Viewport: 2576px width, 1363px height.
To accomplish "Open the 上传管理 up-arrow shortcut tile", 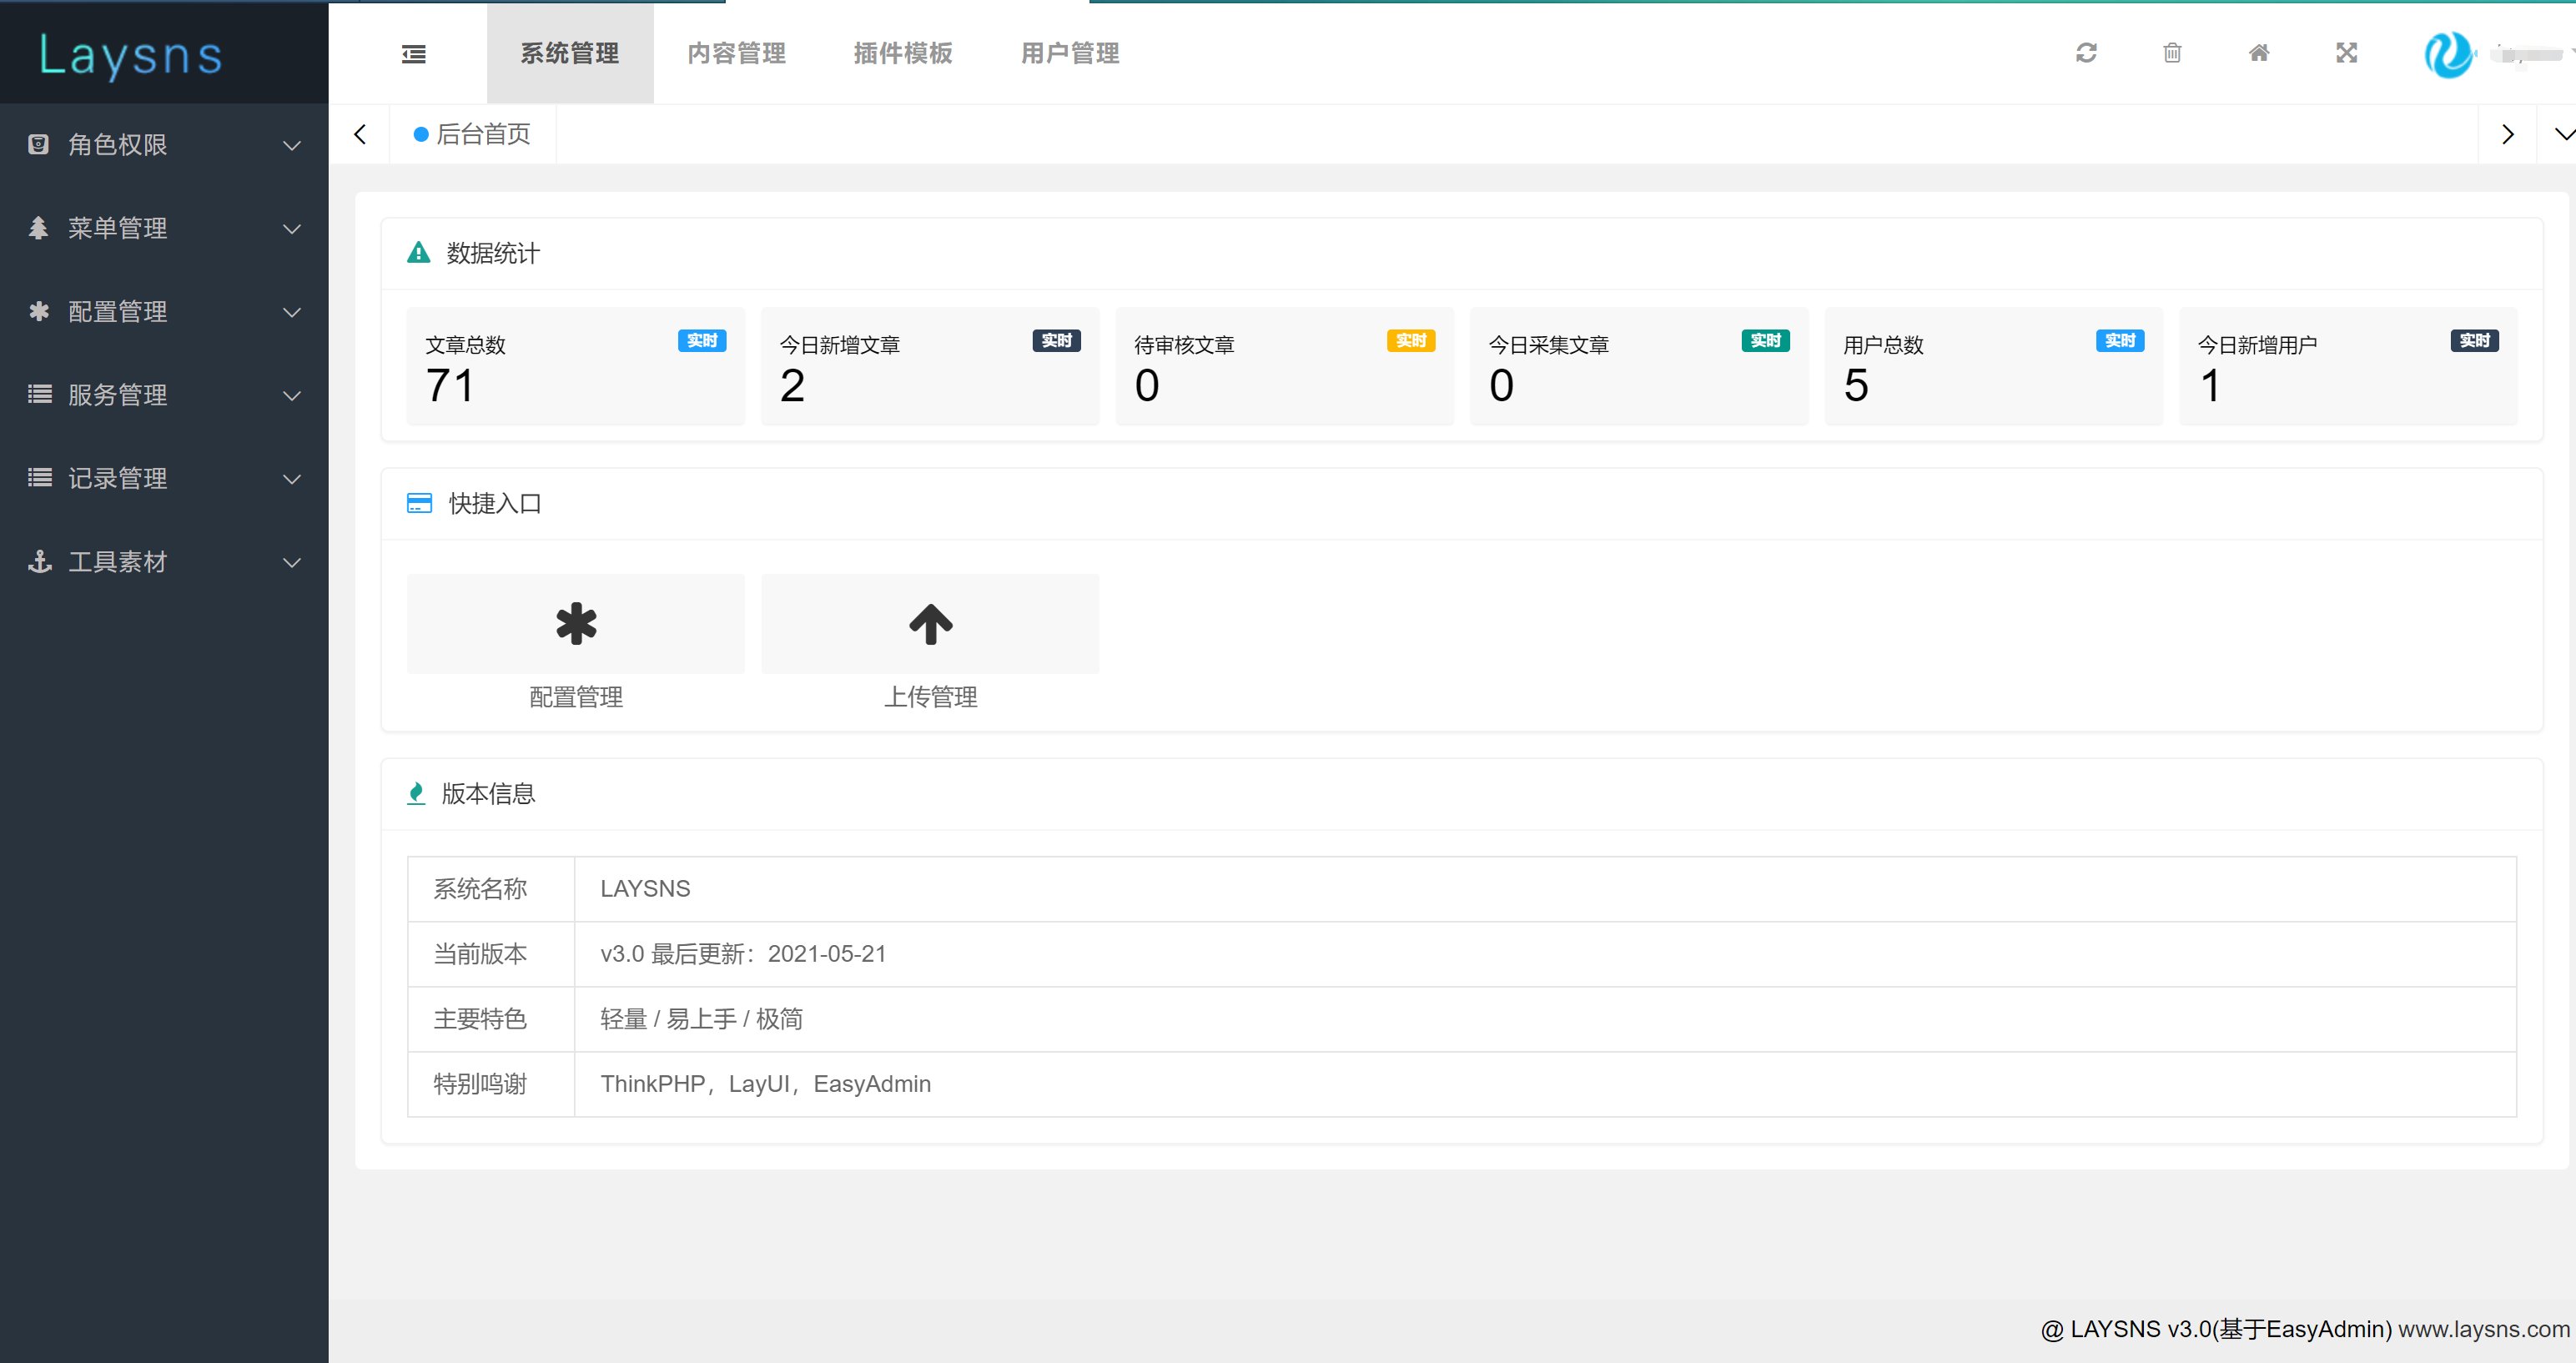I will (930, 624).
